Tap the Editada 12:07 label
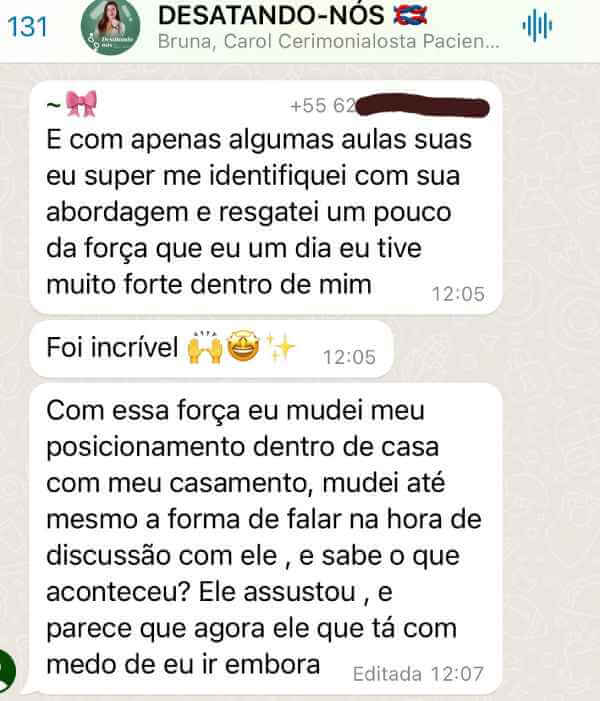 [x=418, y=674]
